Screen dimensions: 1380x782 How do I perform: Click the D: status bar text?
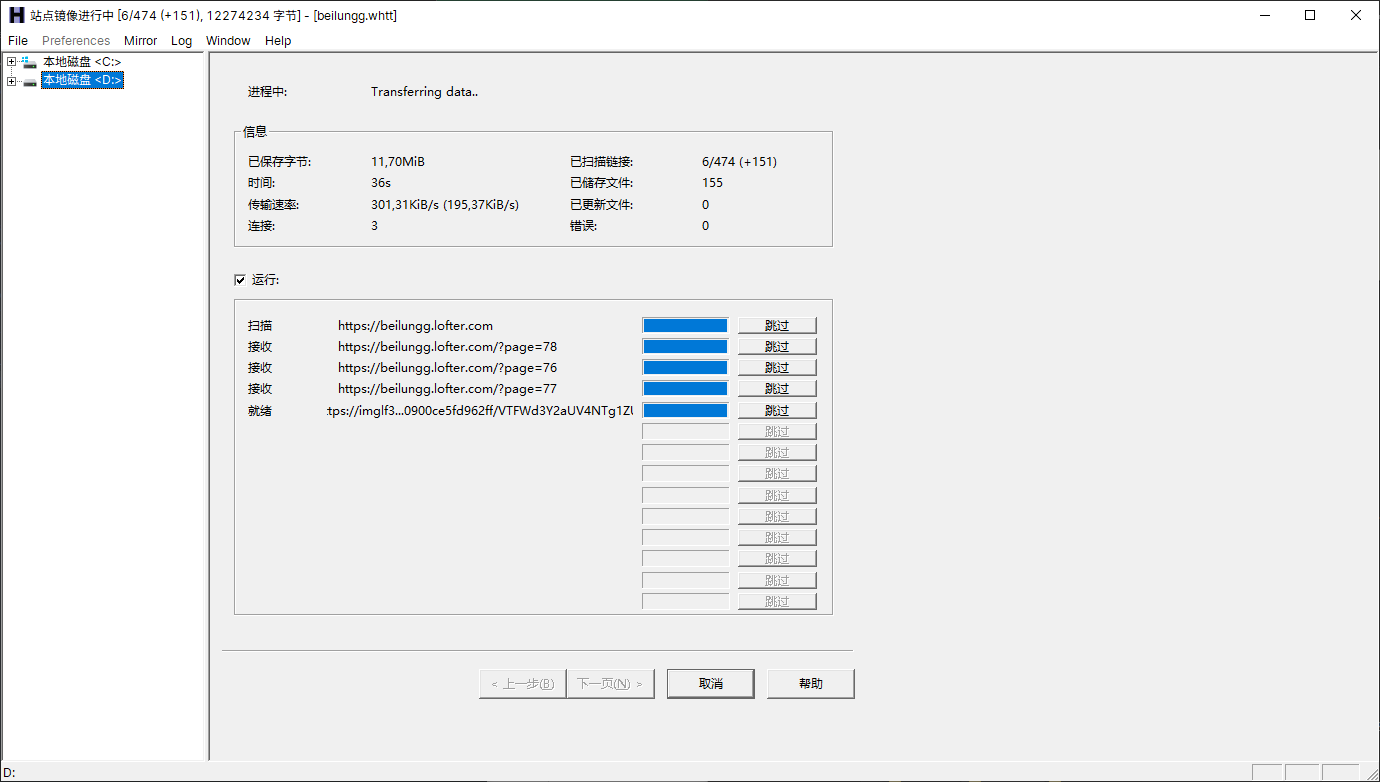(10, 772)
